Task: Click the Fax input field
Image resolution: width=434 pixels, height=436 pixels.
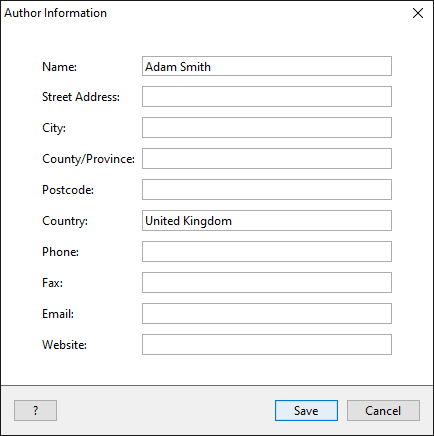Action: [267, 283]
